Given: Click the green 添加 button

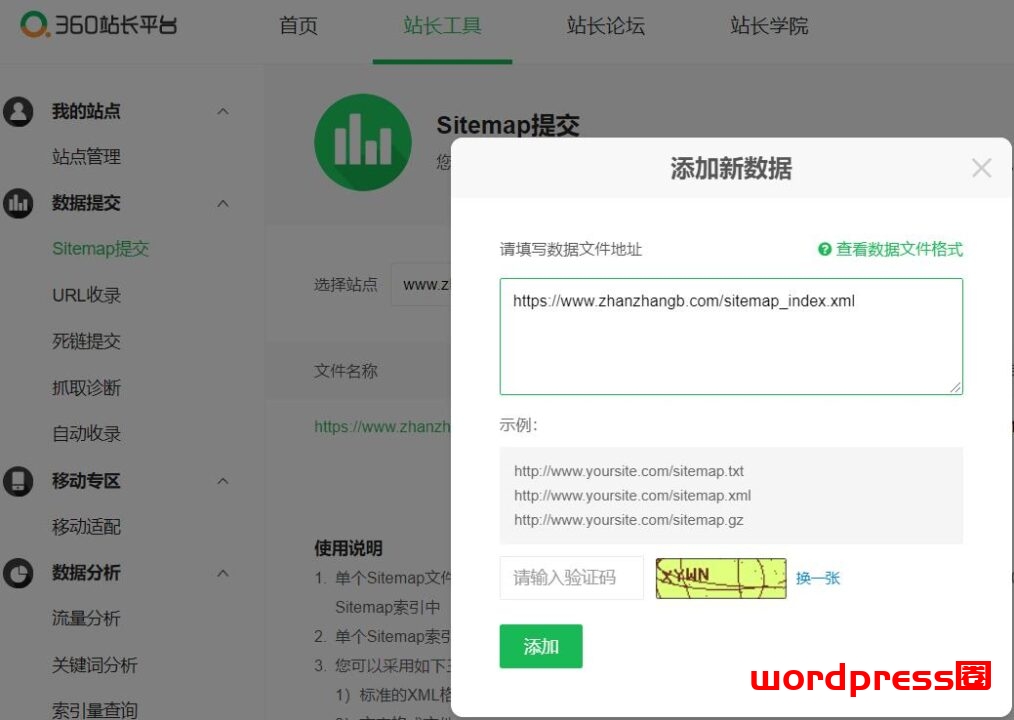Looking at the screenshot, I should 541,646.
